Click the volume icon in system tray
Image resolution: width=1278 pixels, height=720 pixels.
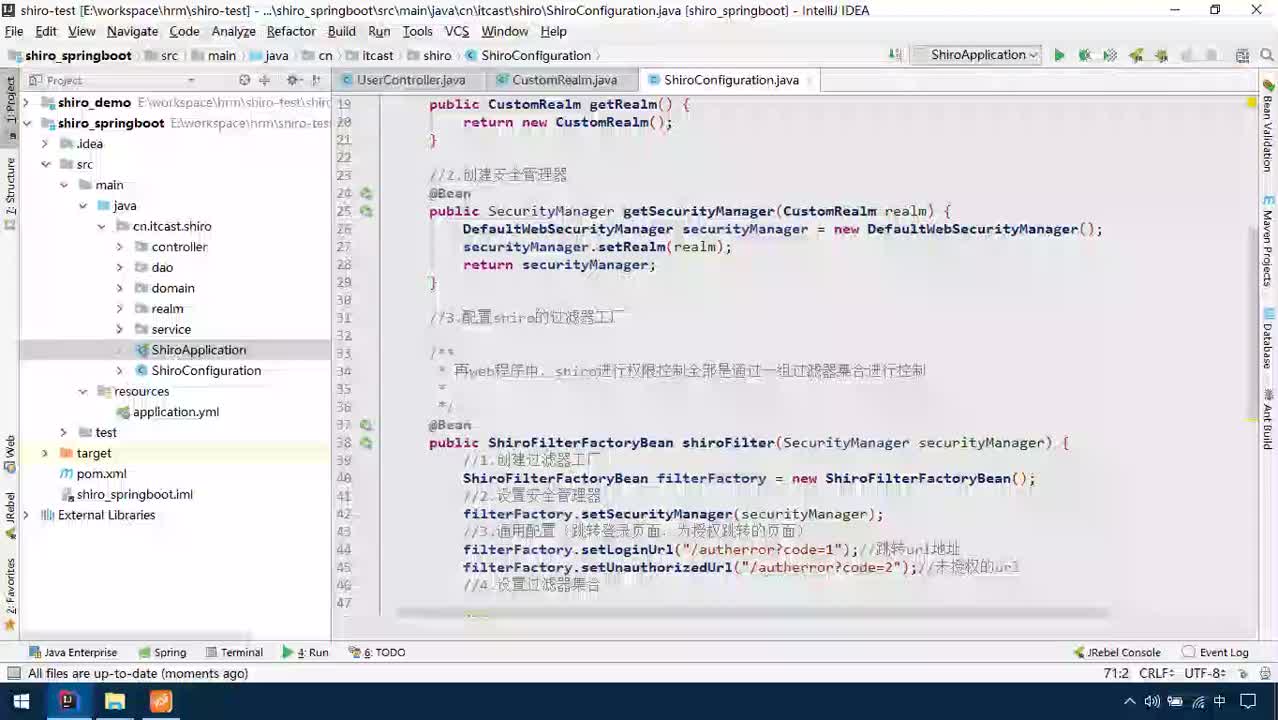tap(1152, 702)
